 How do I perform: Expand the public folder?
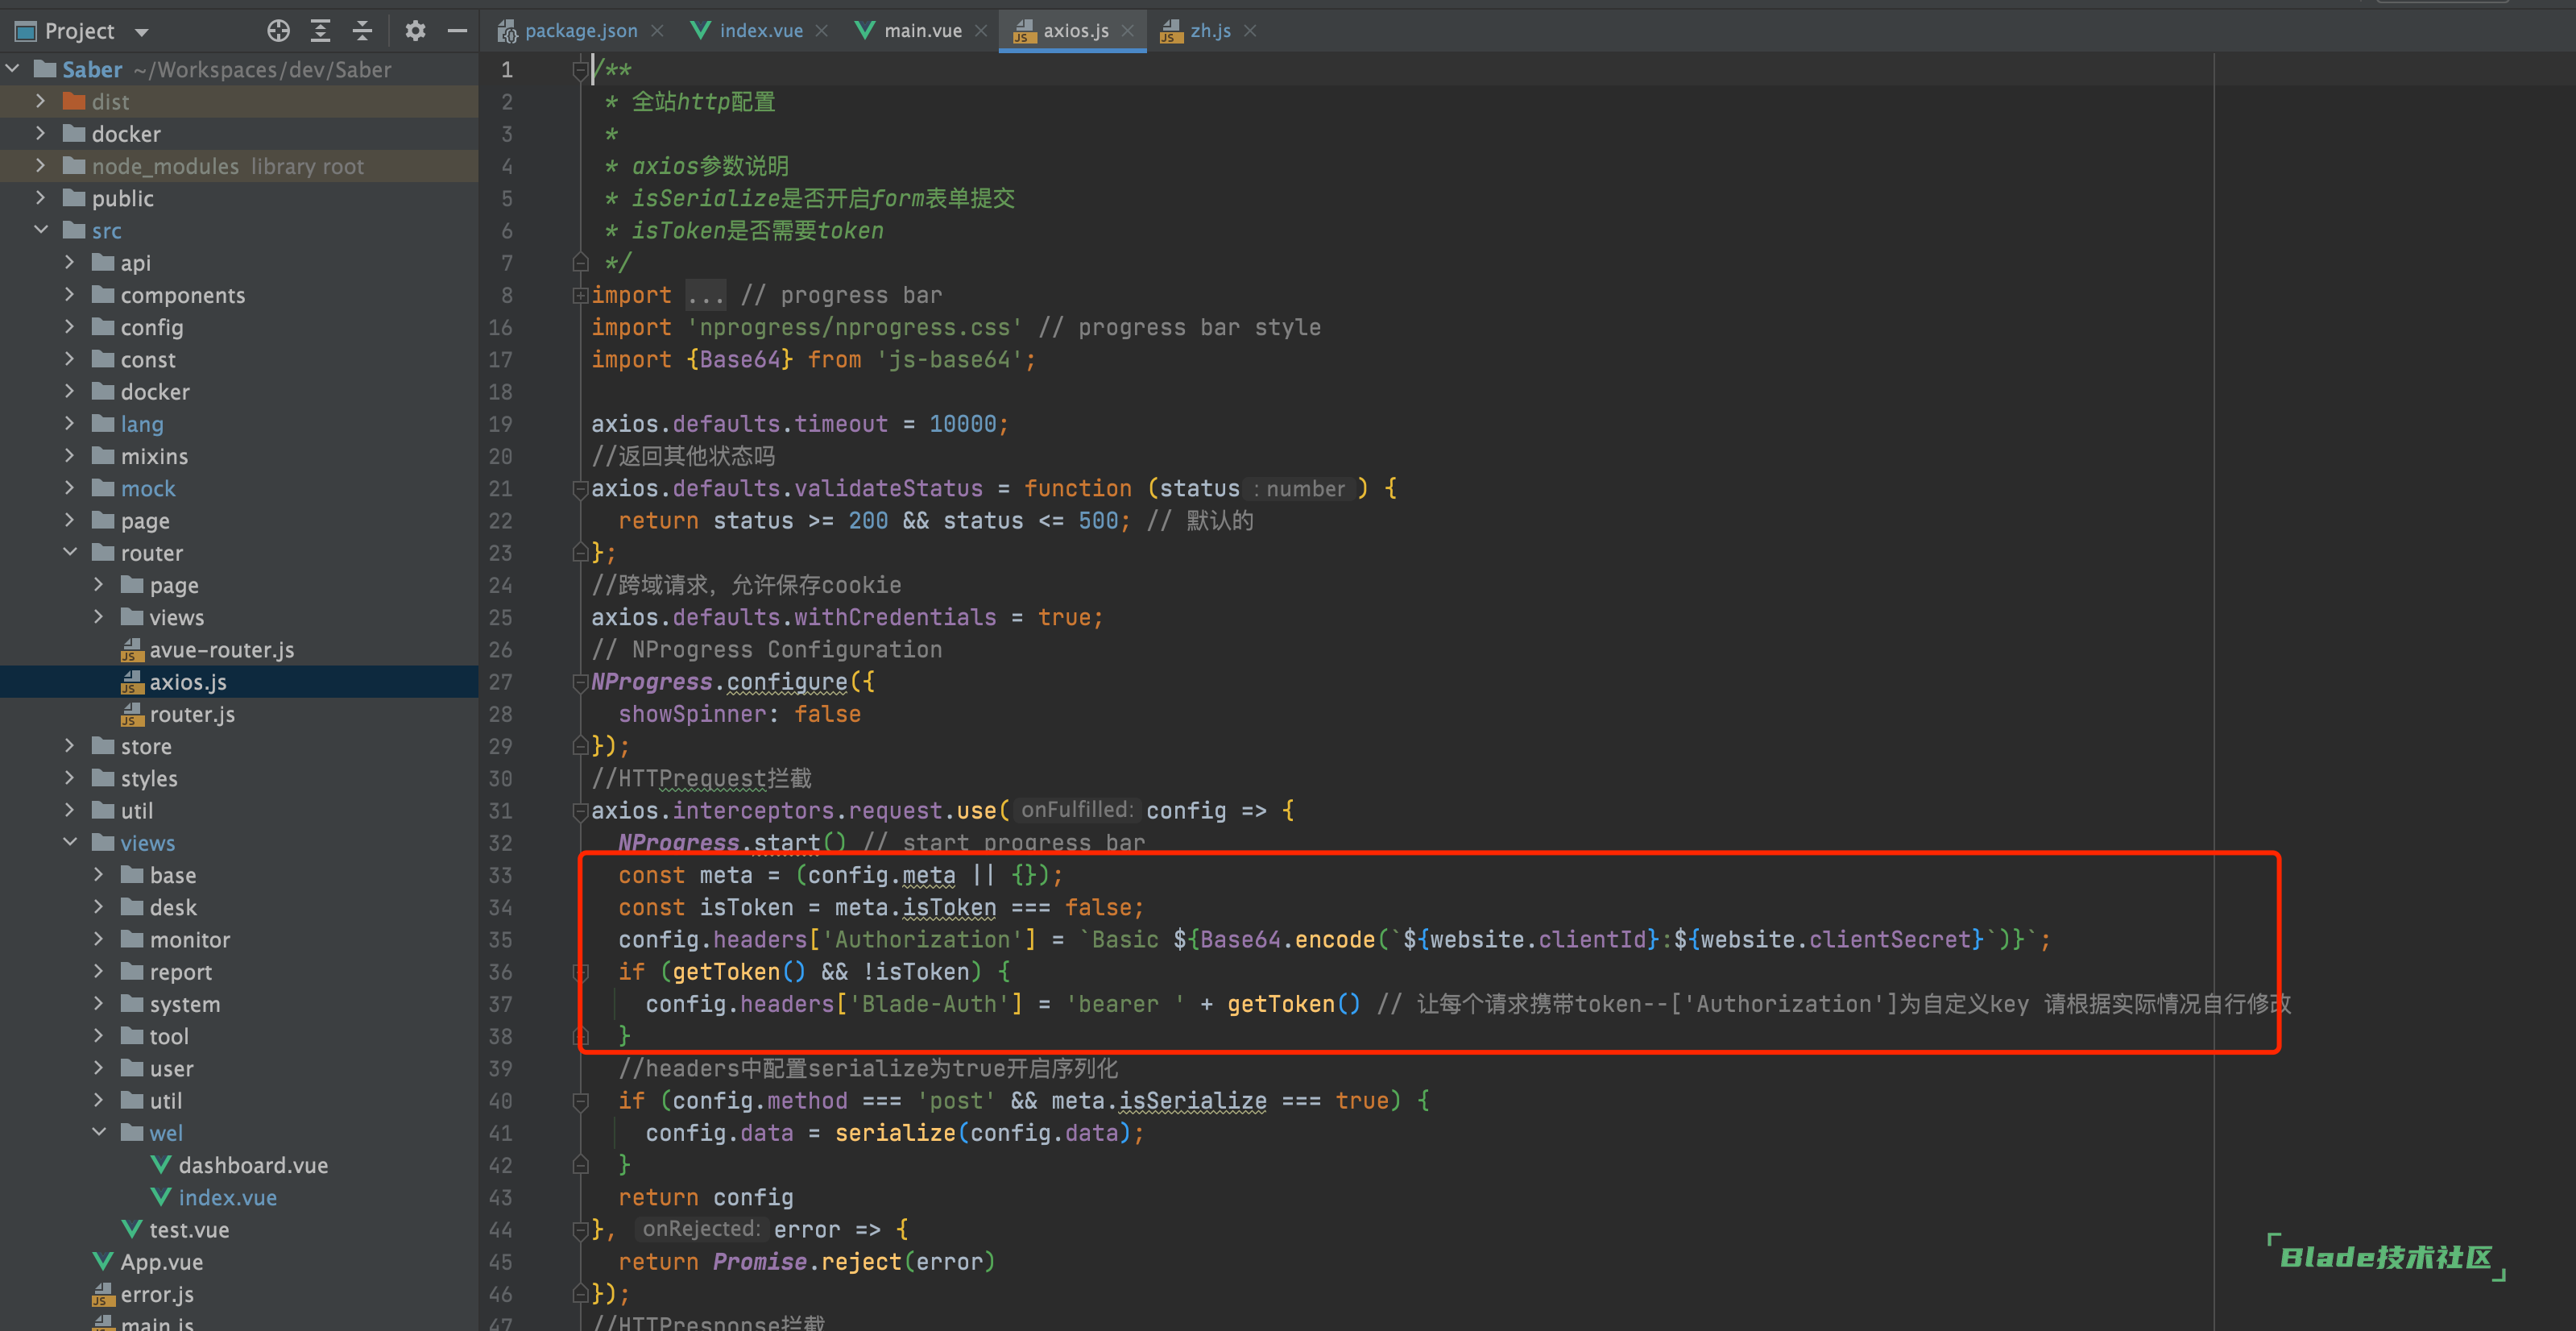(x=41, y=198)
